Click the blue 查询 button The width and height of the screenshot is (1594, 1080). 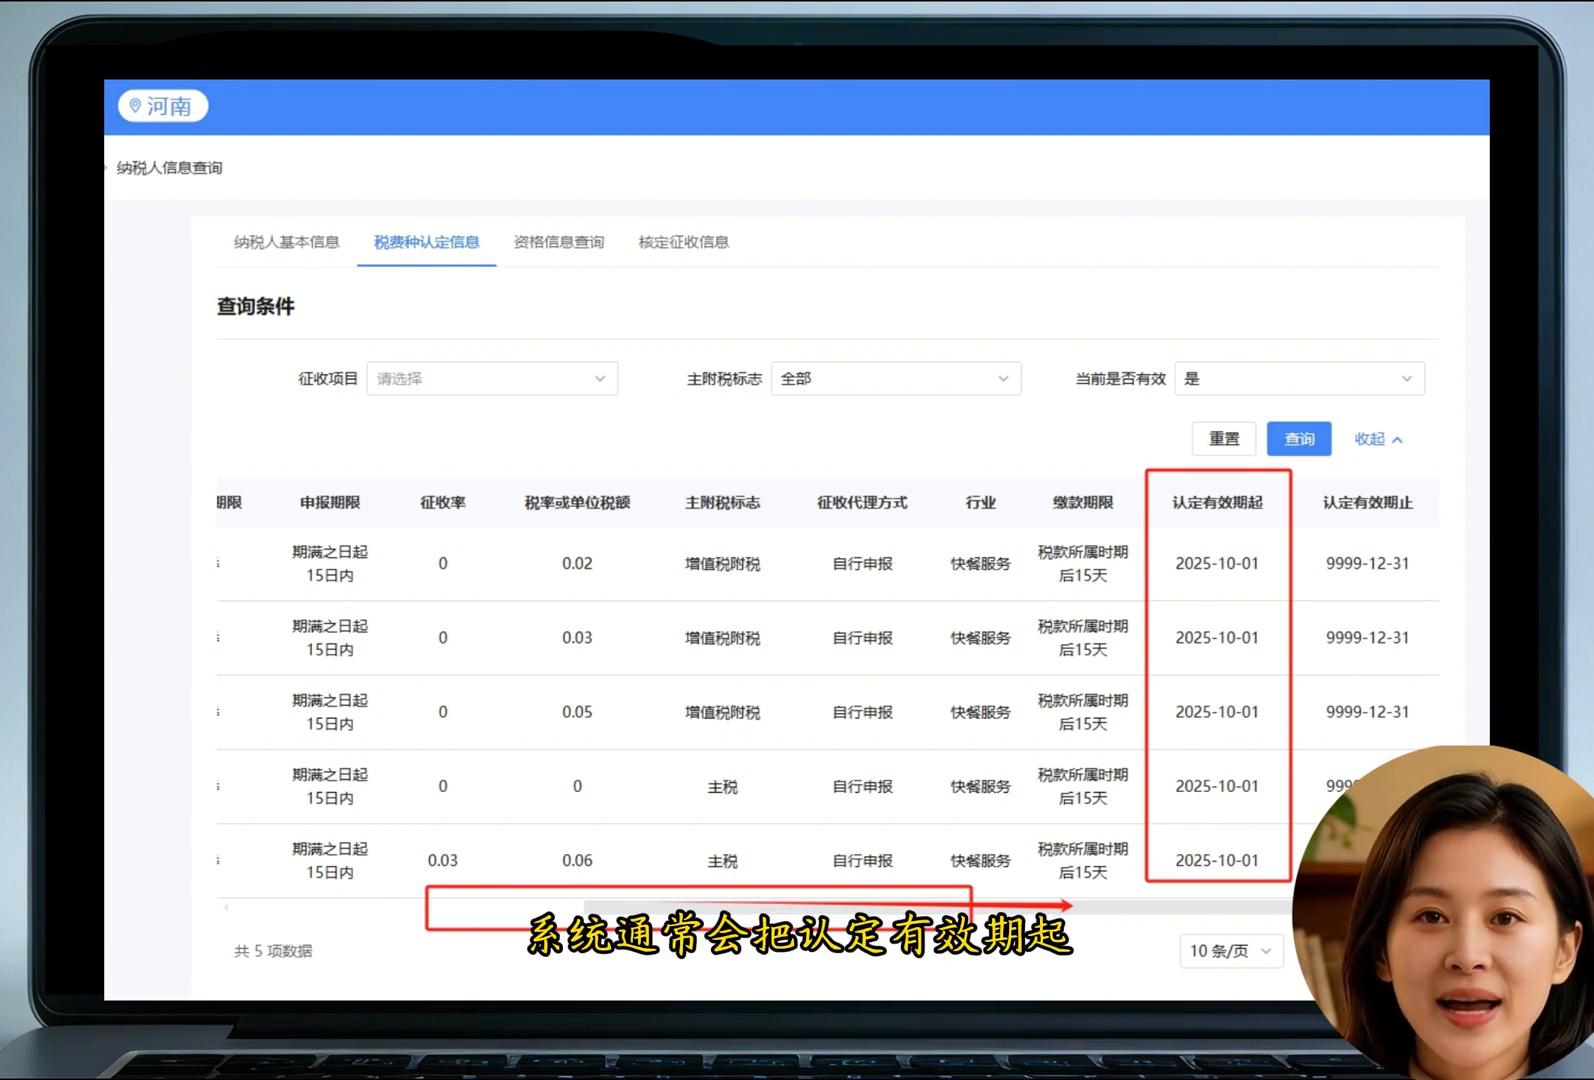coord(1299,439)
